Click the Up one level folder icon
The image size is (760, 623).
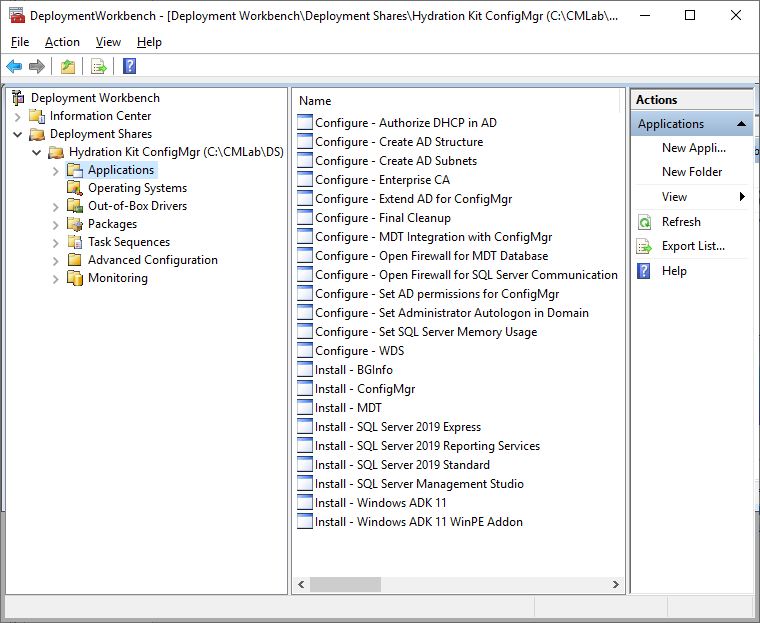68,66
